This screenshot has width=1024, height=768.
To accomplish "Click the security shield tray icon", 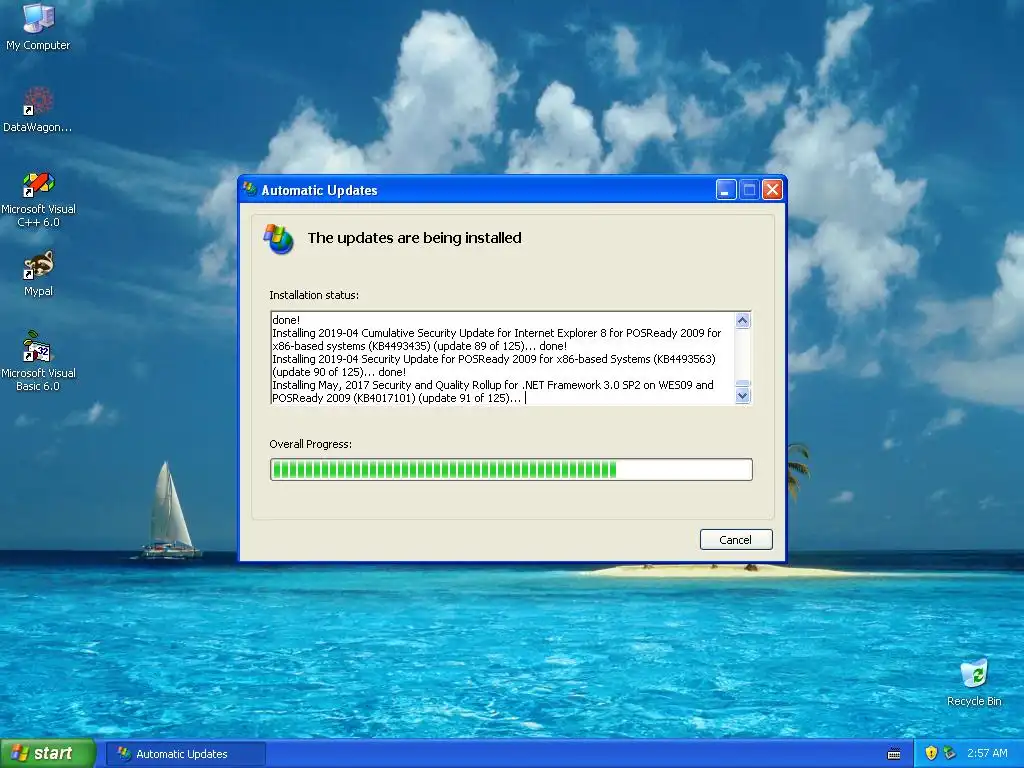I will (x=931, y=753).
